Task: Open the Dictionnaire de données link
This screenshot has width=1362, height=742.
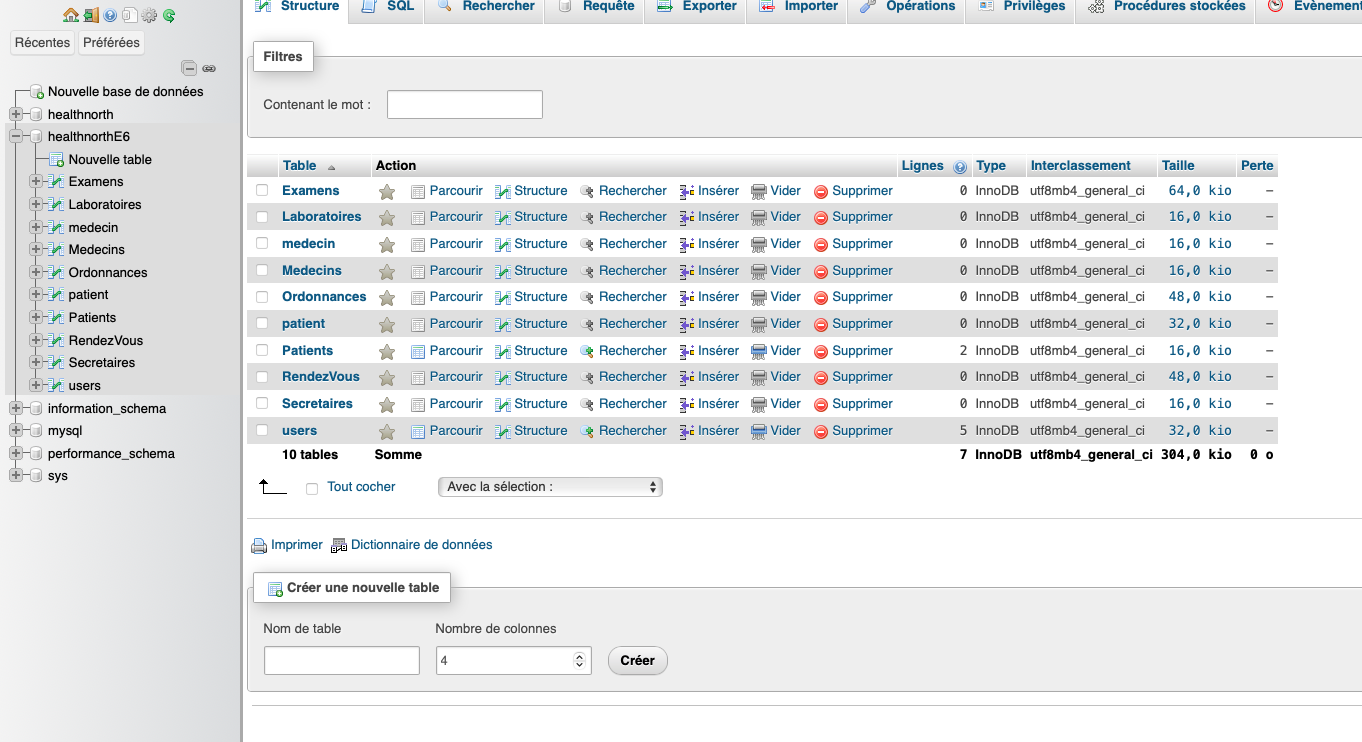Action: (x=420, y=545)
